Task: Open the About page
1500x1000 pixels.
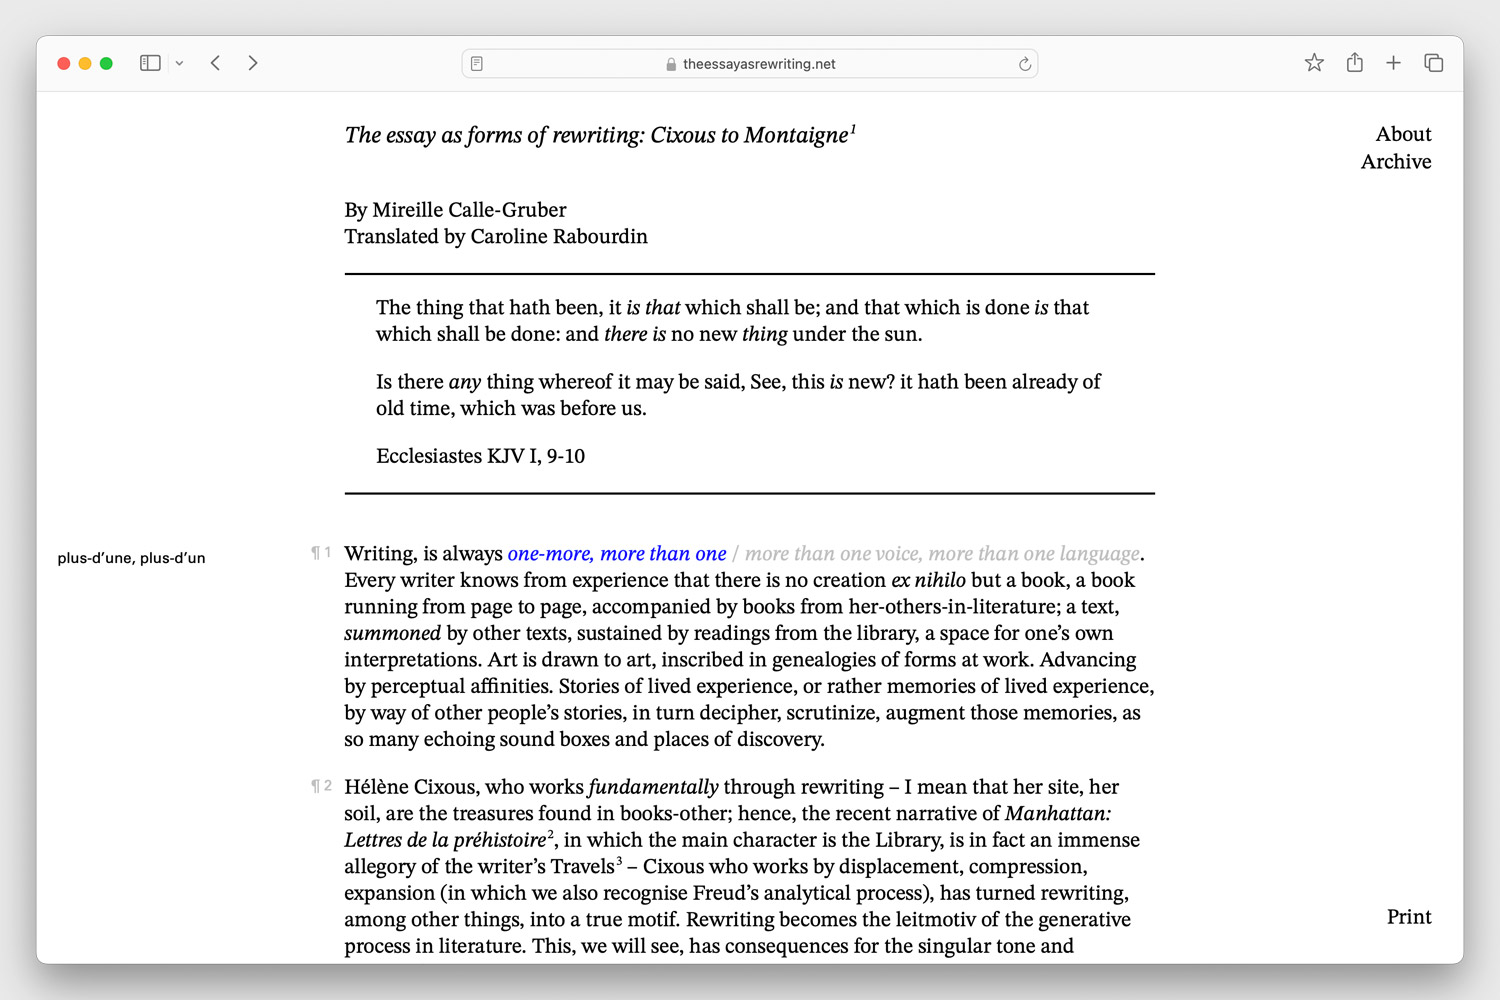Action: point(1403,134)
